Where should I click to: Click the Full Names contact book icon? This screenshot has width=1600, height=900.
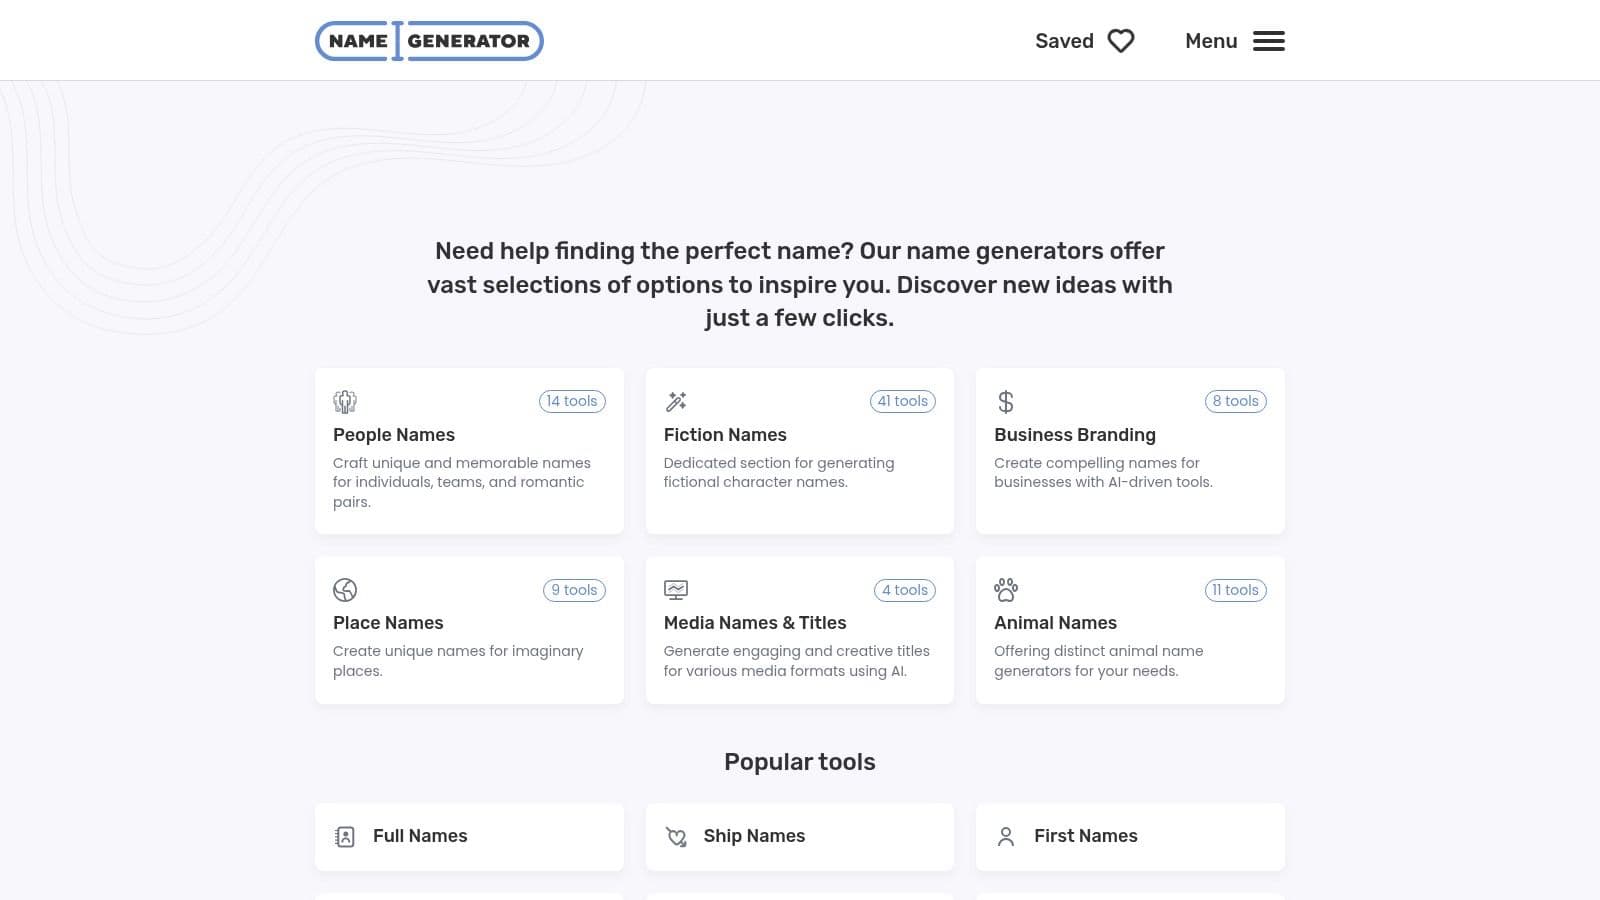(x=345, y=837)
